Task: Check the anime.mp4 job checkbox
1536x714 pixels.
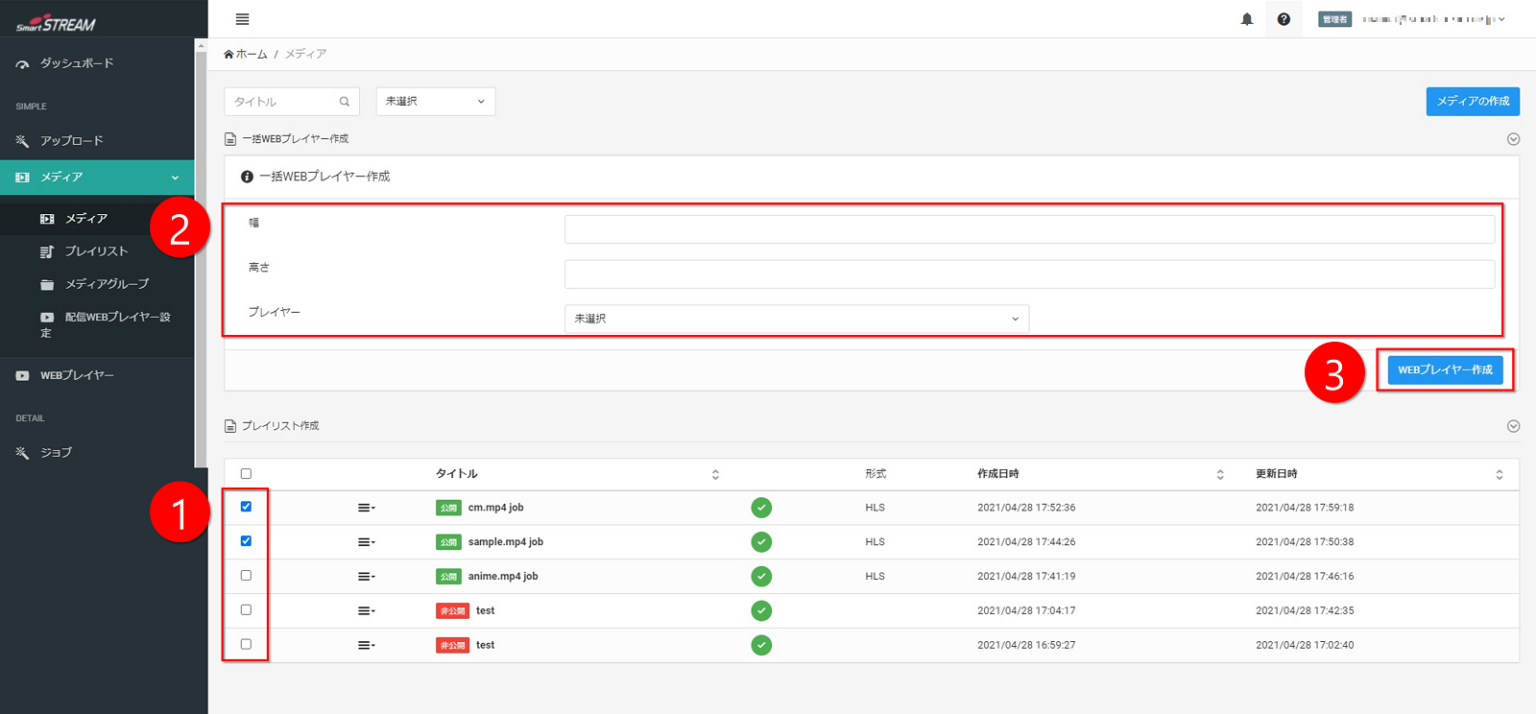Action: [x=246, y=576]
